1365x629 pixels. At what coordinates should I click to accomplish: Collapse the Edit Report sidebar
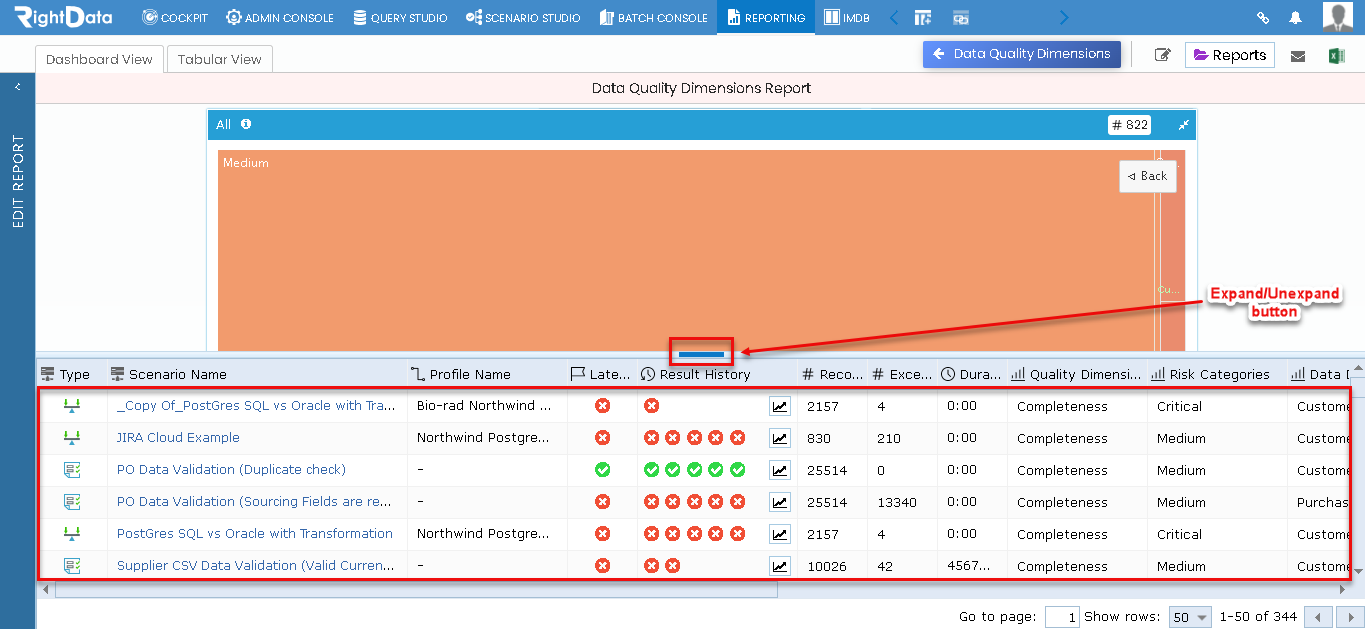click(x=16, y=86)
